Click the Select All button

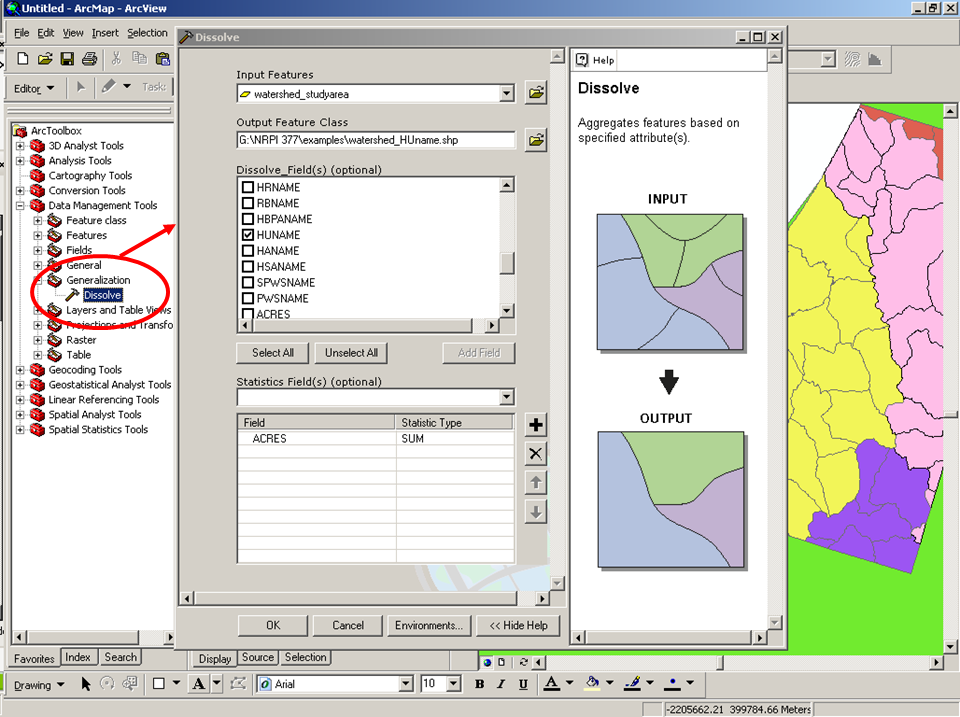pyautogui.click(x=271, y=352)
